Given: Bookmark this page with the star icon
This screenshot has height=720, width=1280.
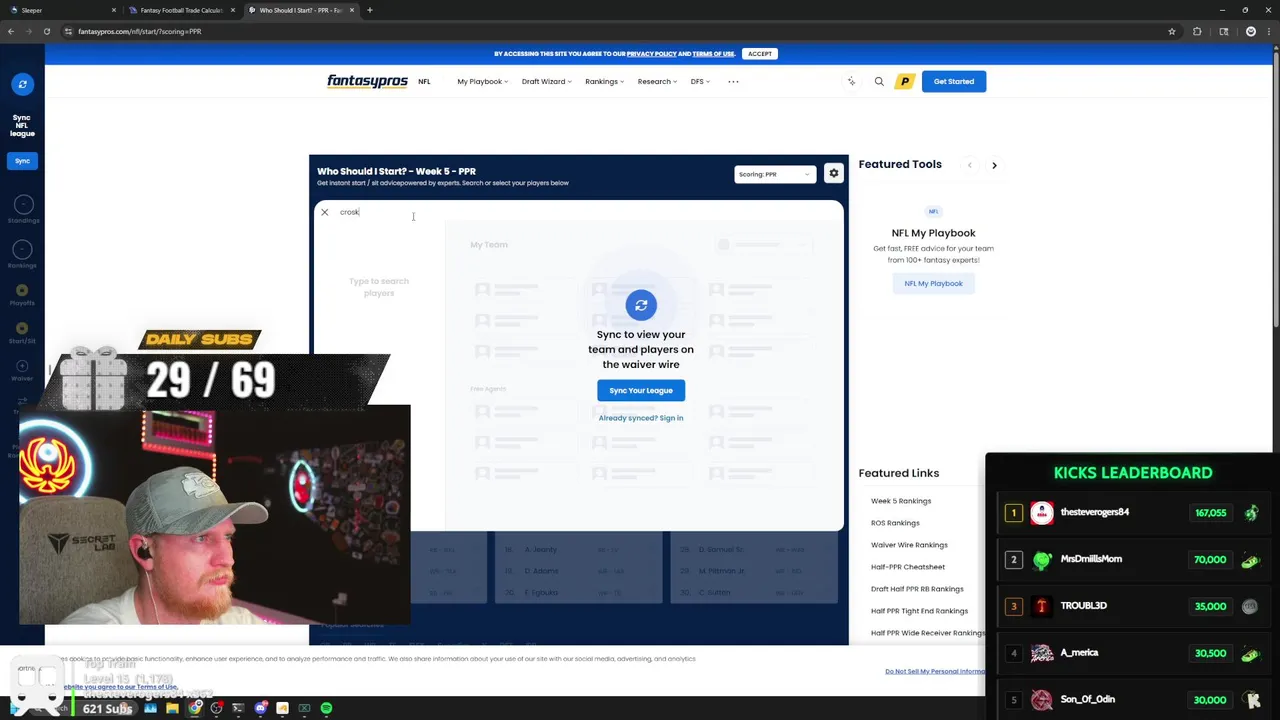Looking at the screenshot, I should [x=1172, y=31].
